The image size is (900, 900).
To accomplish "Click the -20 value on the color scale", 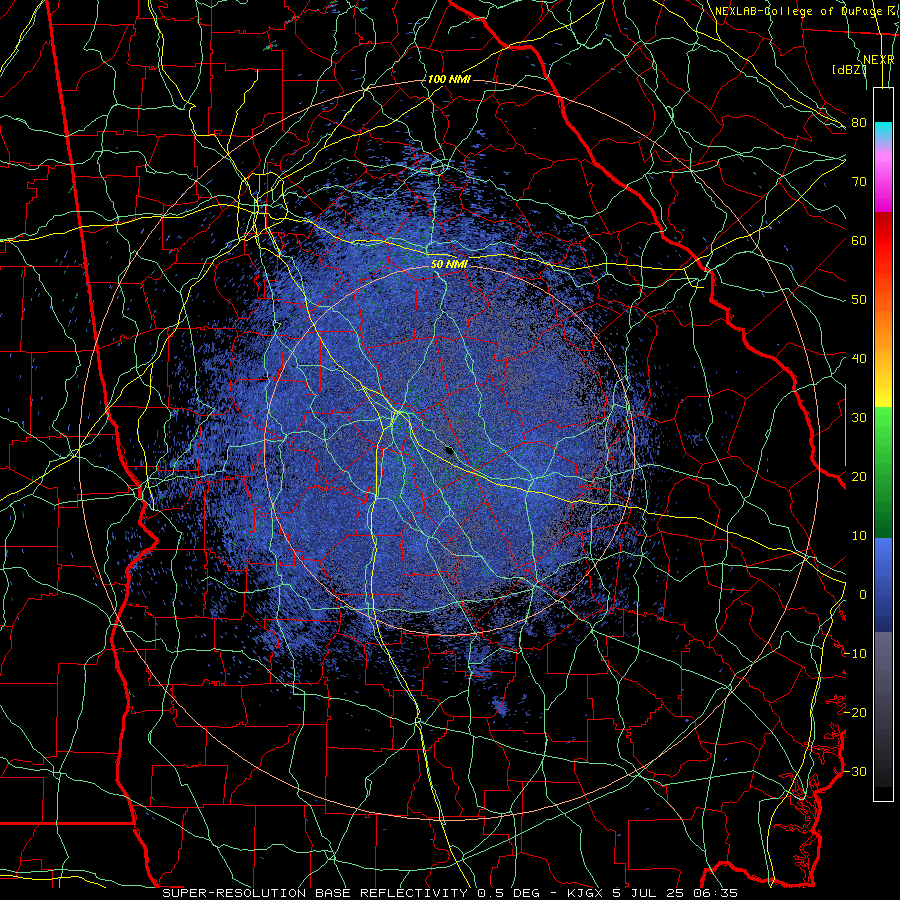I will pos(855,712).
